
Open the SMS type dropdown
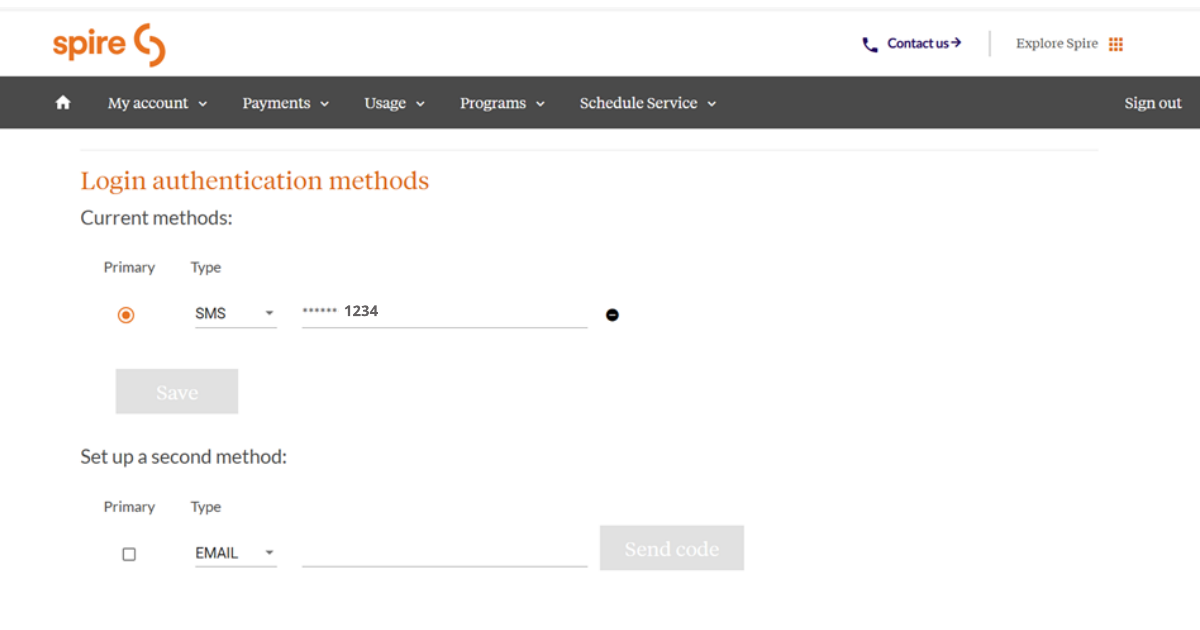tap(235, 313)
